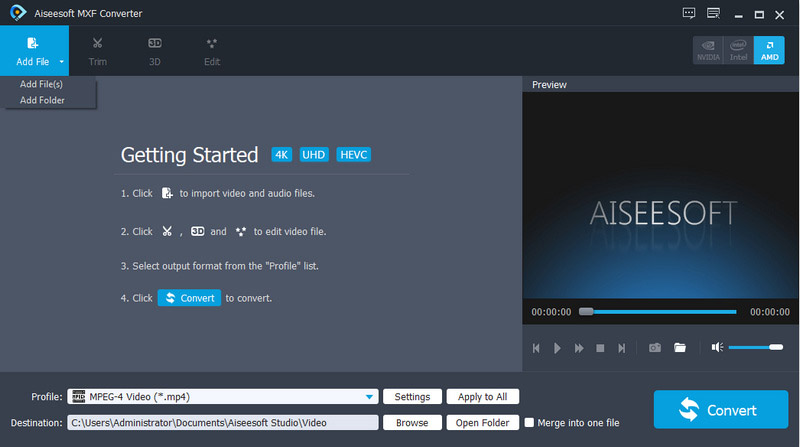Viewport: 800px width, 447px height.
Task: Take a snapshot with the camera icon
Action: click(x=655, y=347)
